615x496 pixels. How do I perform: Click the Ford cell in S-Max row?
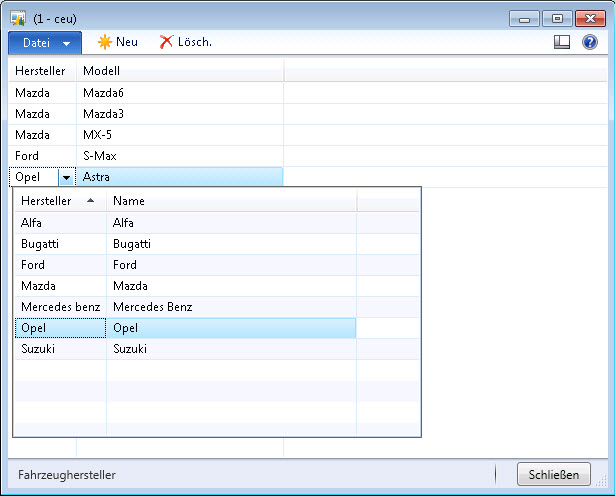point(42,156)
